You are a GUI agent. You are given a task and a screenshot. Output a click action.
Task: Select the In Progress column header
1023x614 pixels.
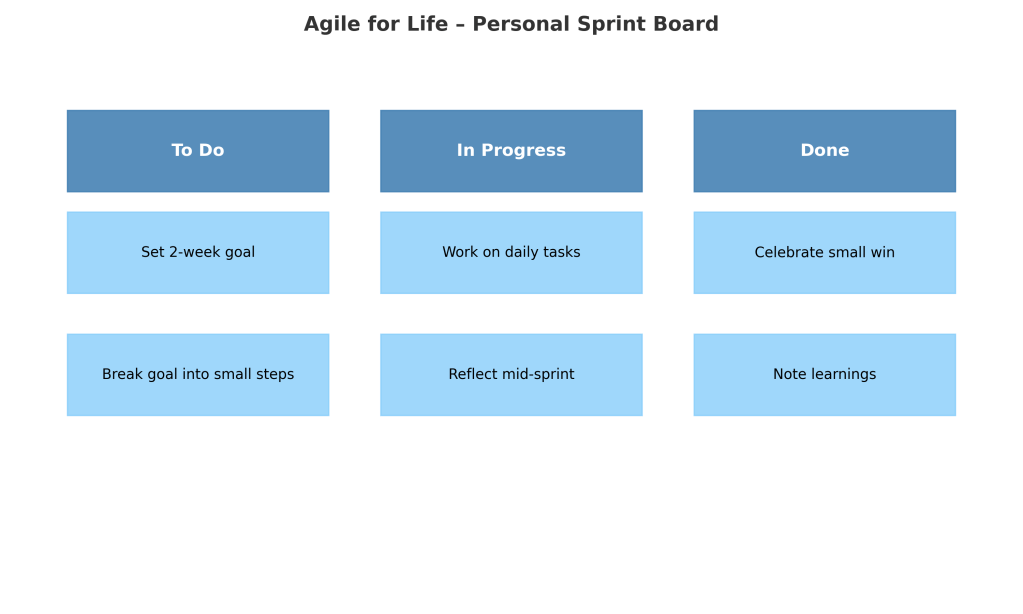pyautogui.click(x=511, y=151)
